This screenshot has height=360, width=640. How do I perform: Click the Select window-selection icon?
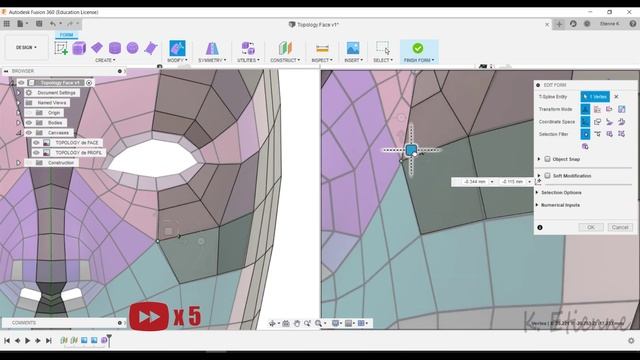[383, 48]
